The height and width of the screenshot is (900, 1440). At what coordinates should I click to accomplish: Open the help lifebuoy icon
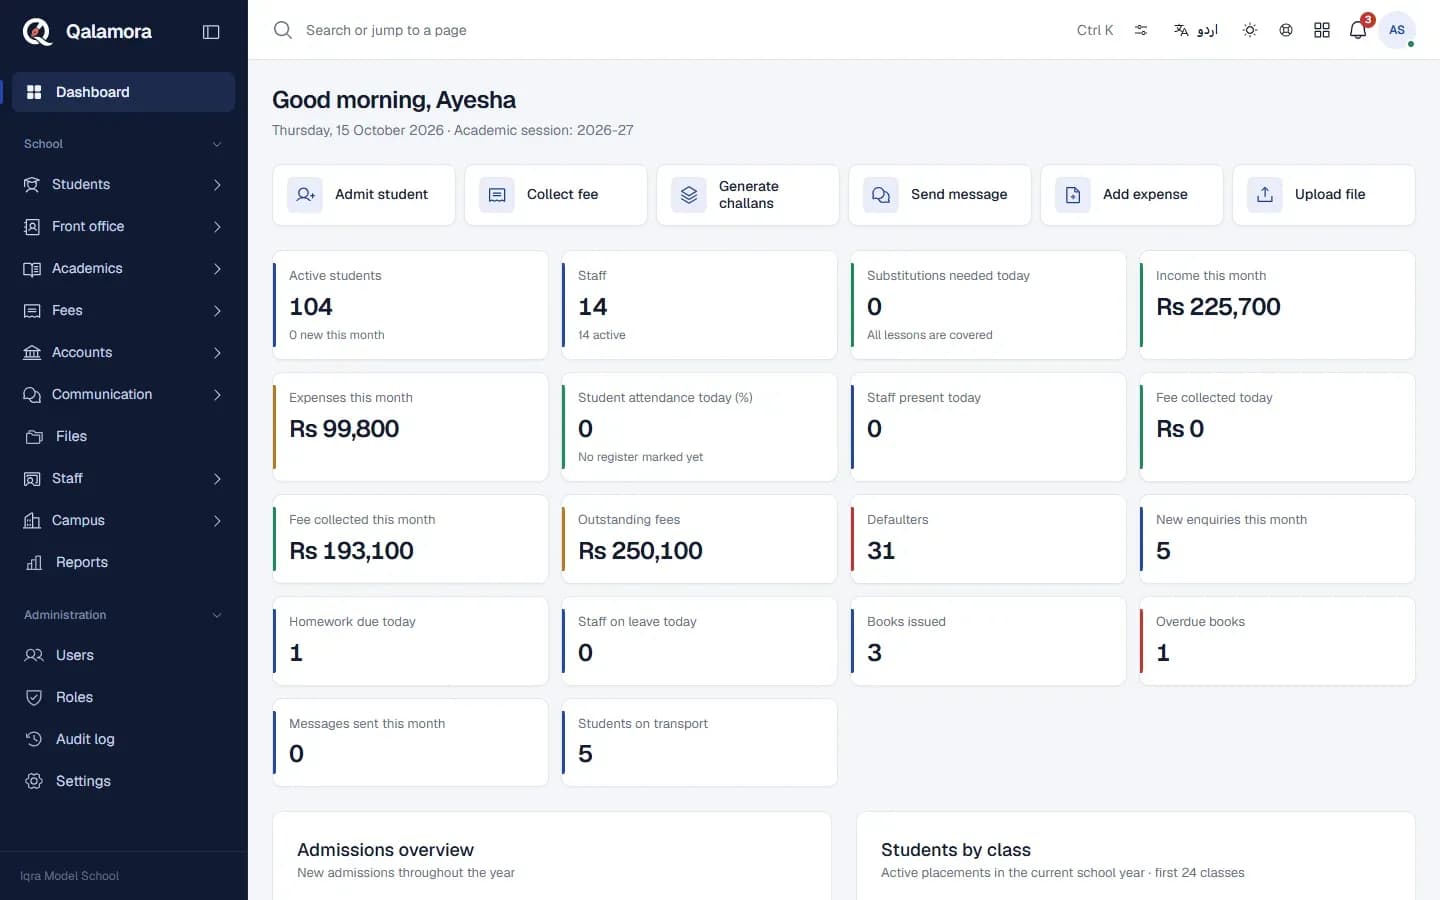[x=1286, y=30]
